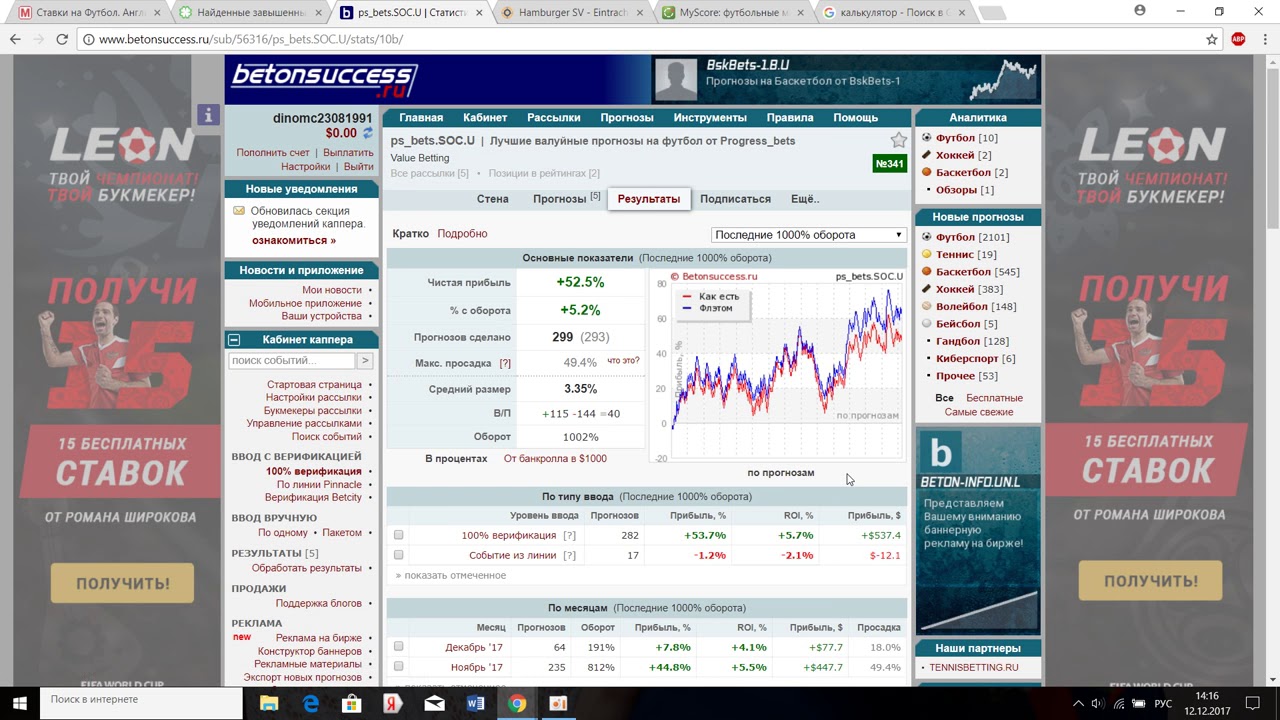Click the Теннис ball icon in Новые прогнозы
The height and width of the screenshot is (720, 1280).
click(x=927, y=254)
